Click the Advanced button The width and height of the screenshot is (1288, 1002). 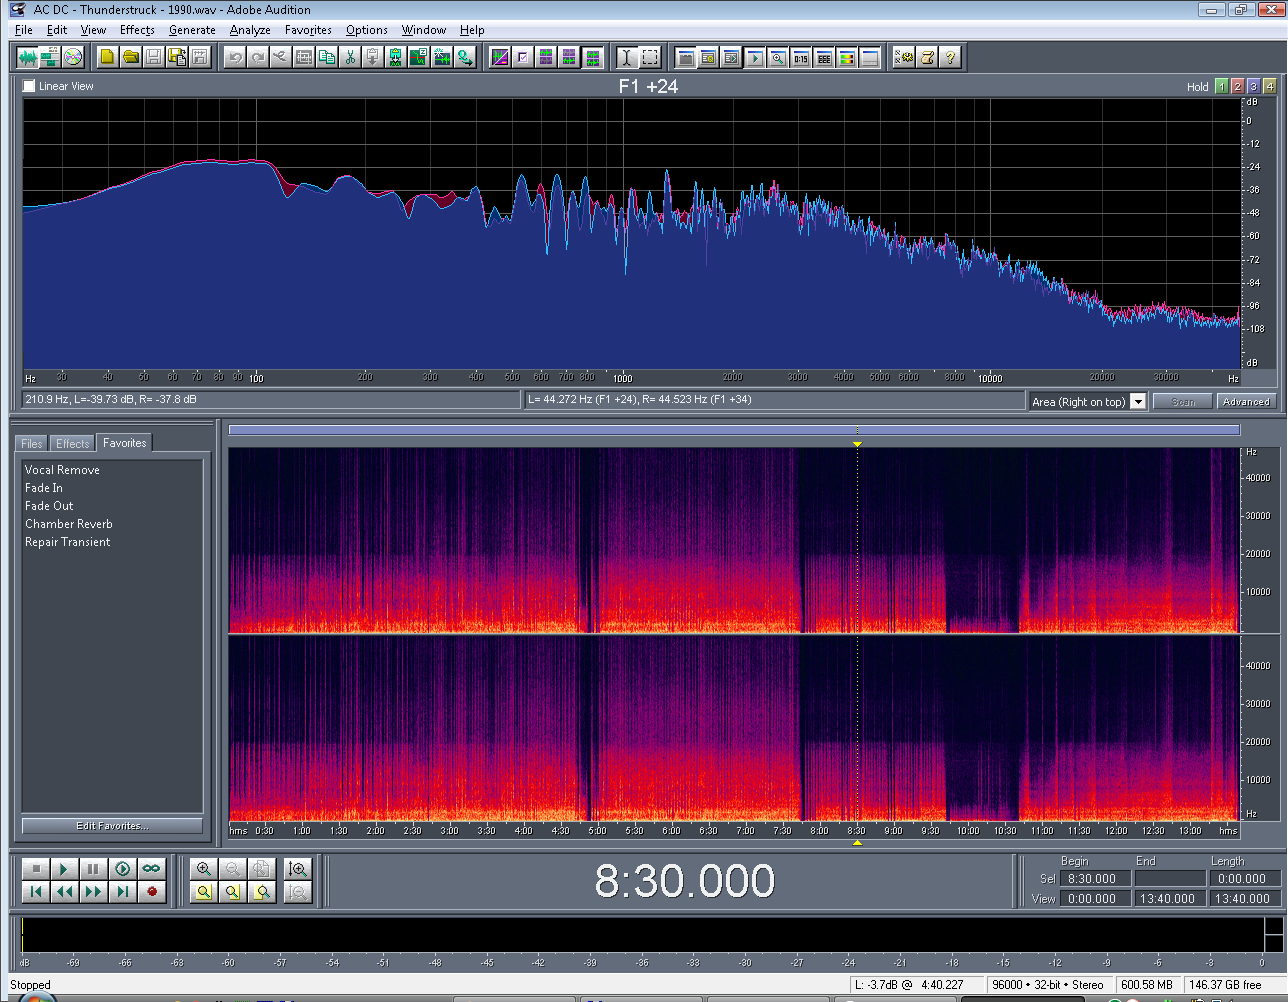coord(1245,401)
